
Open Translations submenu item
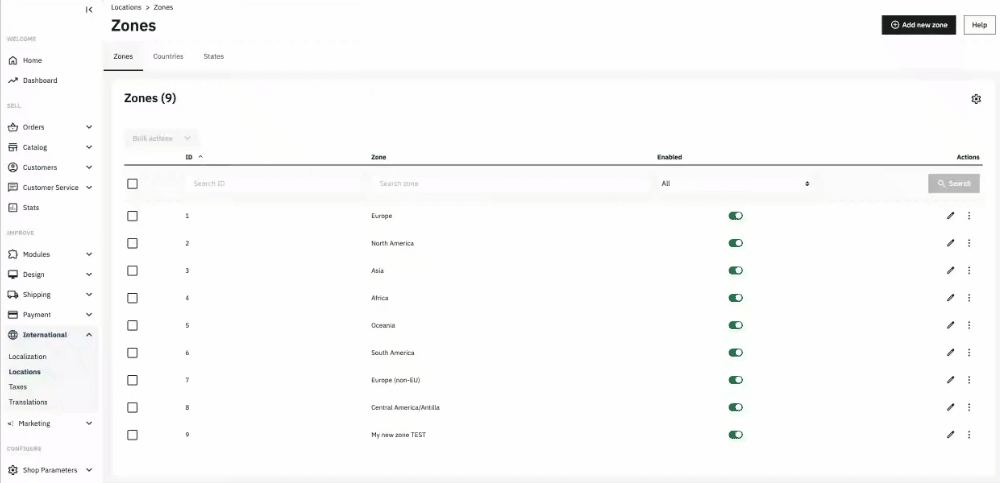point(28,402)
